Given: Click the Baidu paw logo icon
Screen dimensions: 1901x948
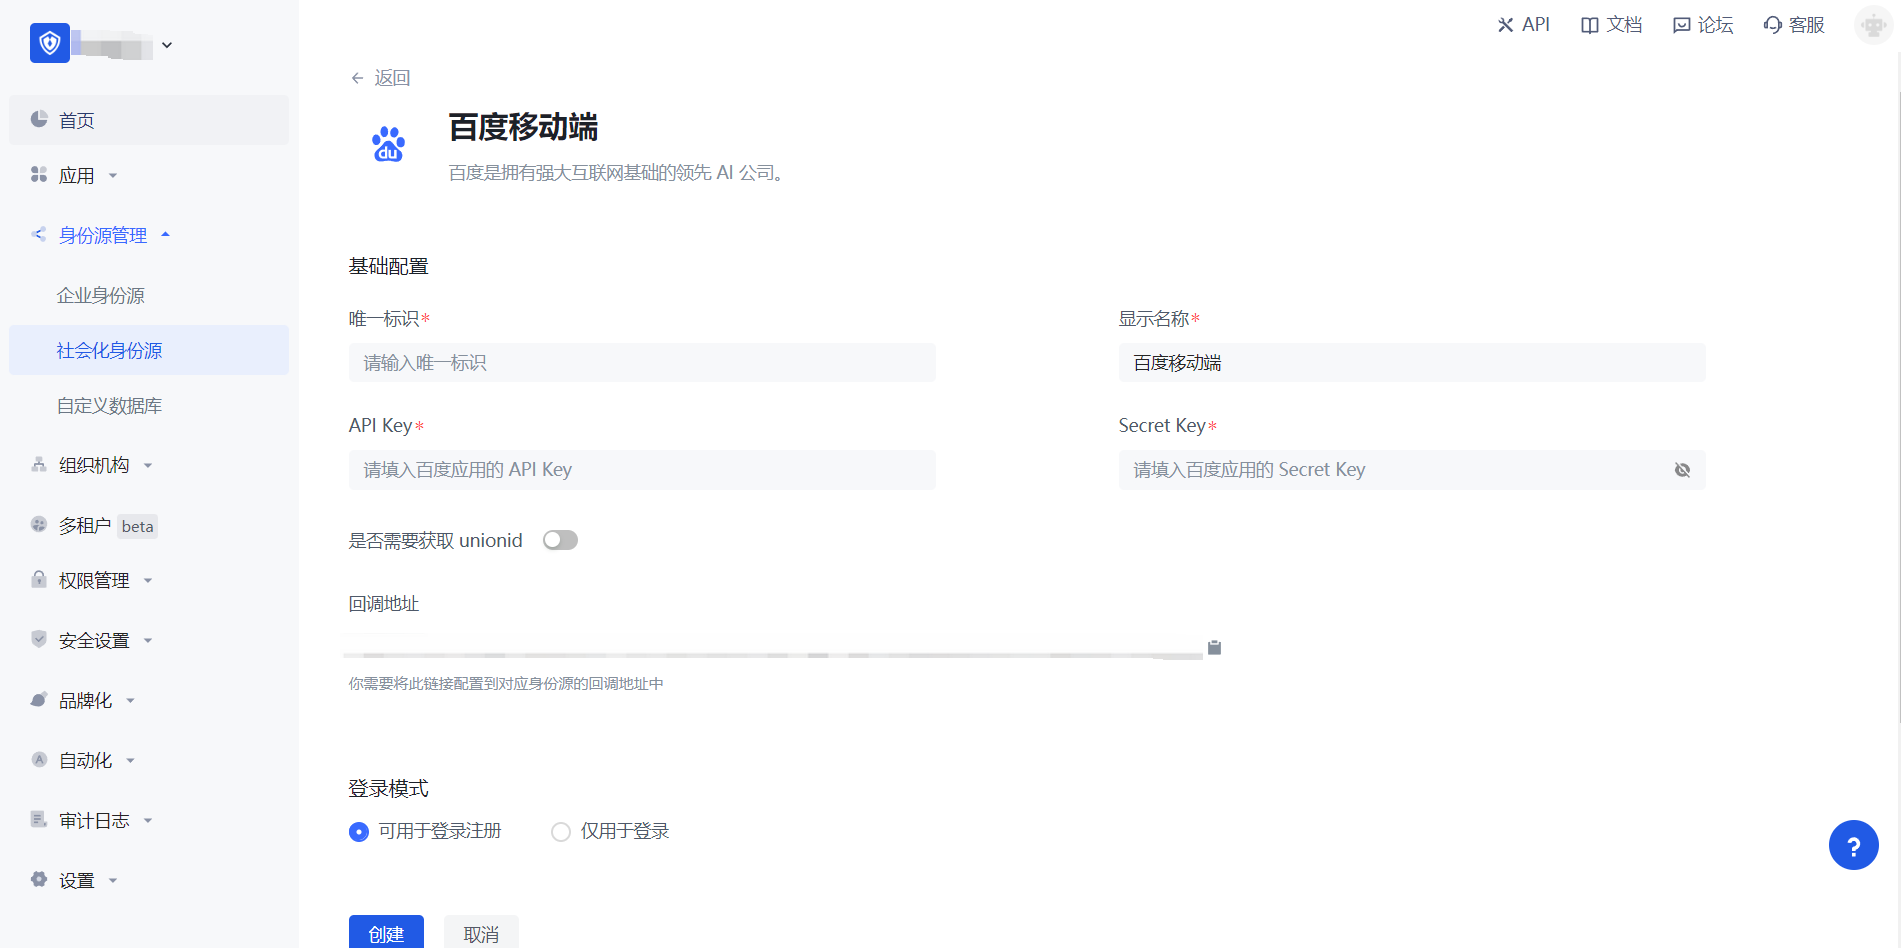Looking at the screenshot, I should click(388, 145).
